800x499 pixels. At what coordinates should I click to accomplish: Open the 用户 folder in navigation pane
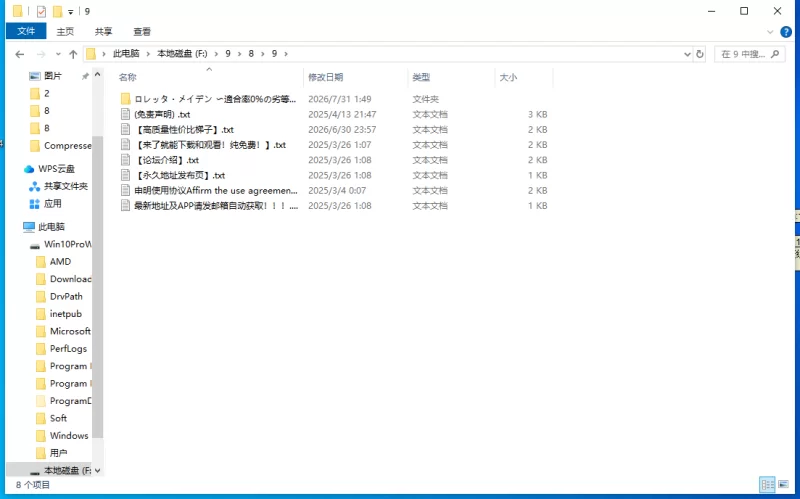[58, 453]
